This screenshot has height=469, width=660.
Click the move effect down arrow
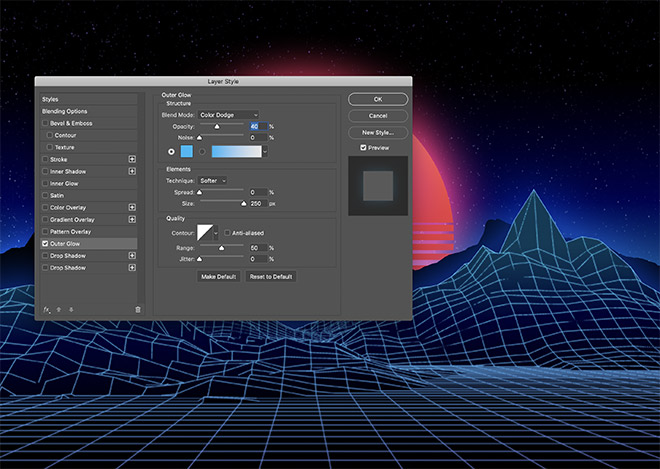pos(71,310)
